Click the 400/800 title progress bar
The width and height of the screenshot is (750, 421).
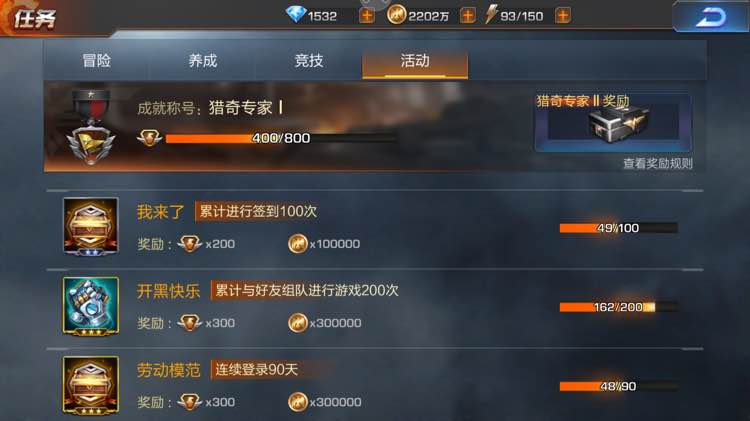281,139
